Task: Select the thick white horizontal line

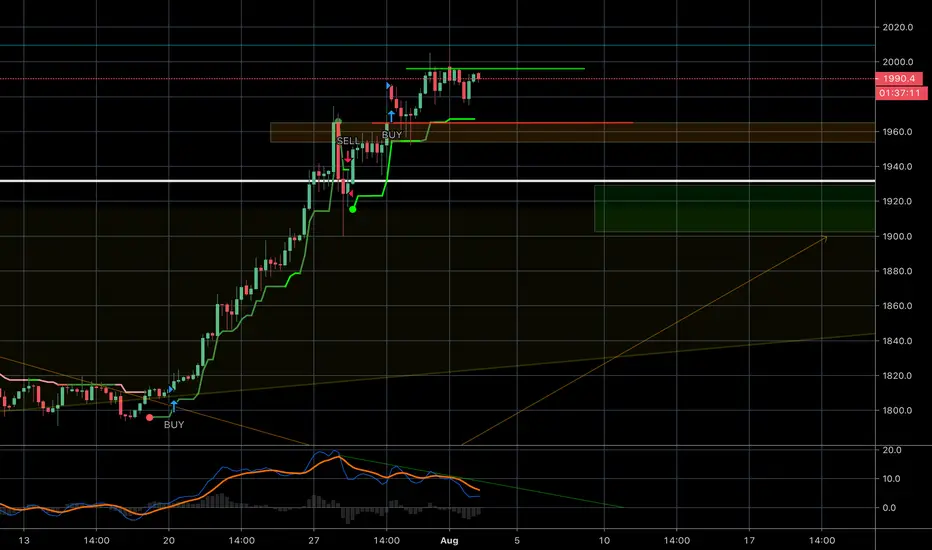Action: coord(437,181)
